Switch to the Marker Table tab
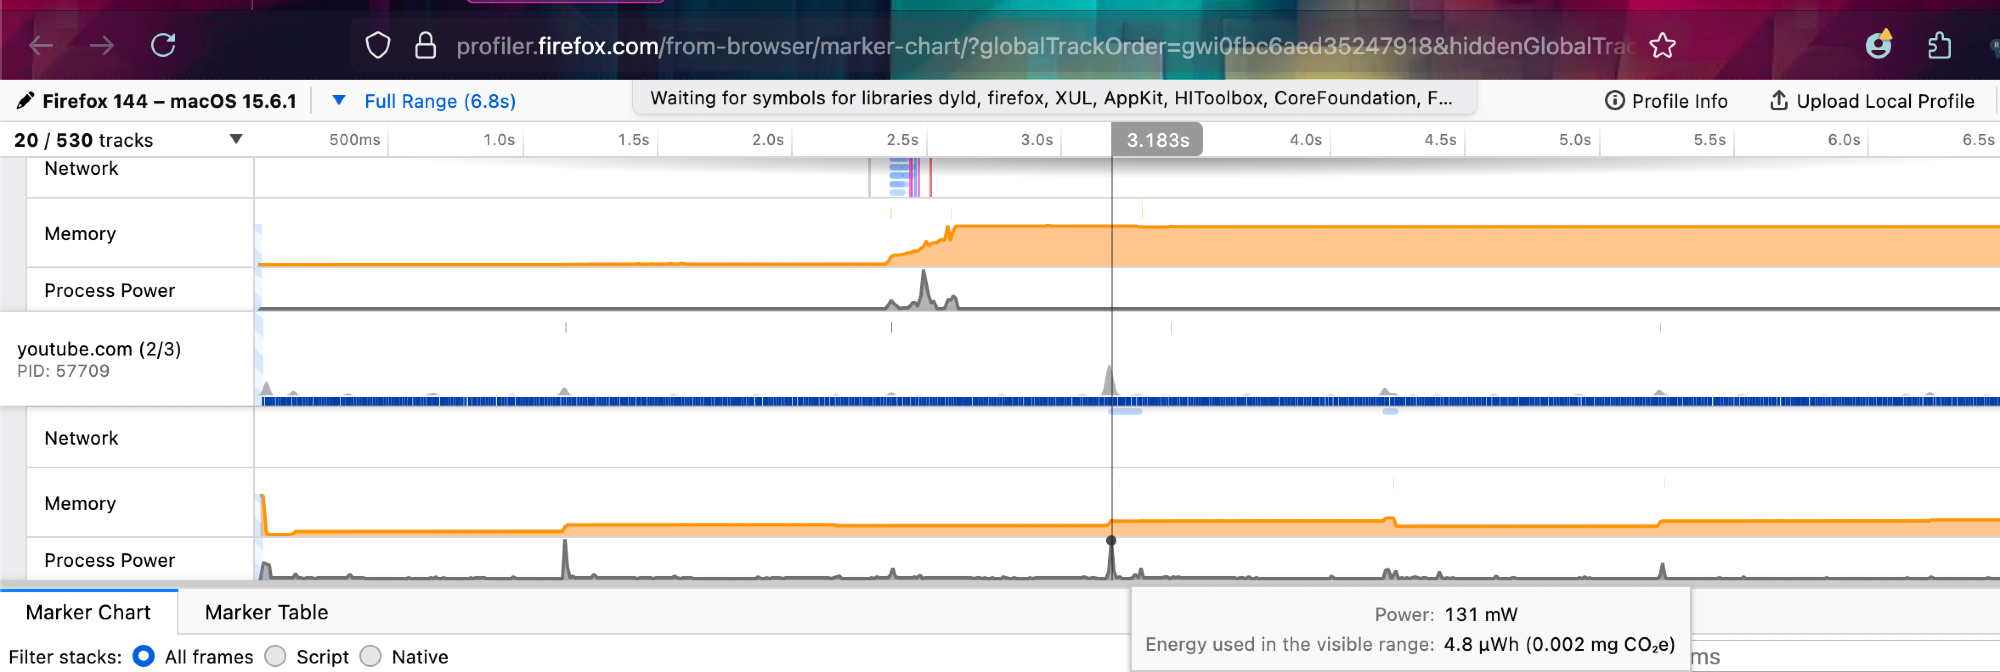Screen dimensions: 2000x672 click(x=266, y=612)
